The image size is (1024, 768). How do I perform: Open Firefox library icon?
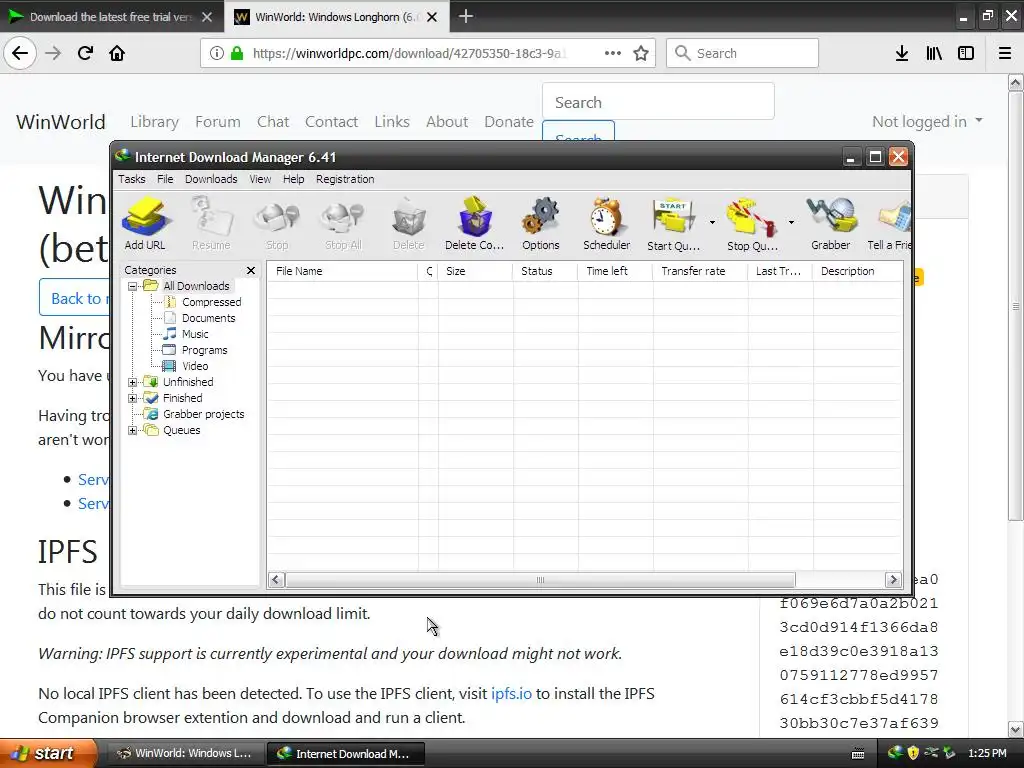pyautogui.click(x=934, y=53)
